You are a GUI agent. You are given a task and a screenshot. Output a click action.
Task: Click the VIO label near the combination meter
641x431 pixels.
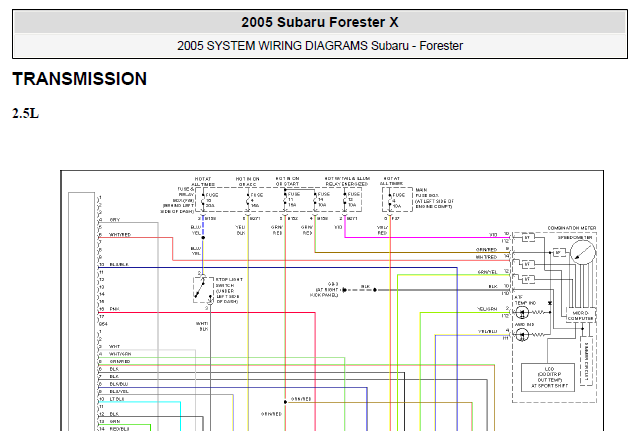493,235
